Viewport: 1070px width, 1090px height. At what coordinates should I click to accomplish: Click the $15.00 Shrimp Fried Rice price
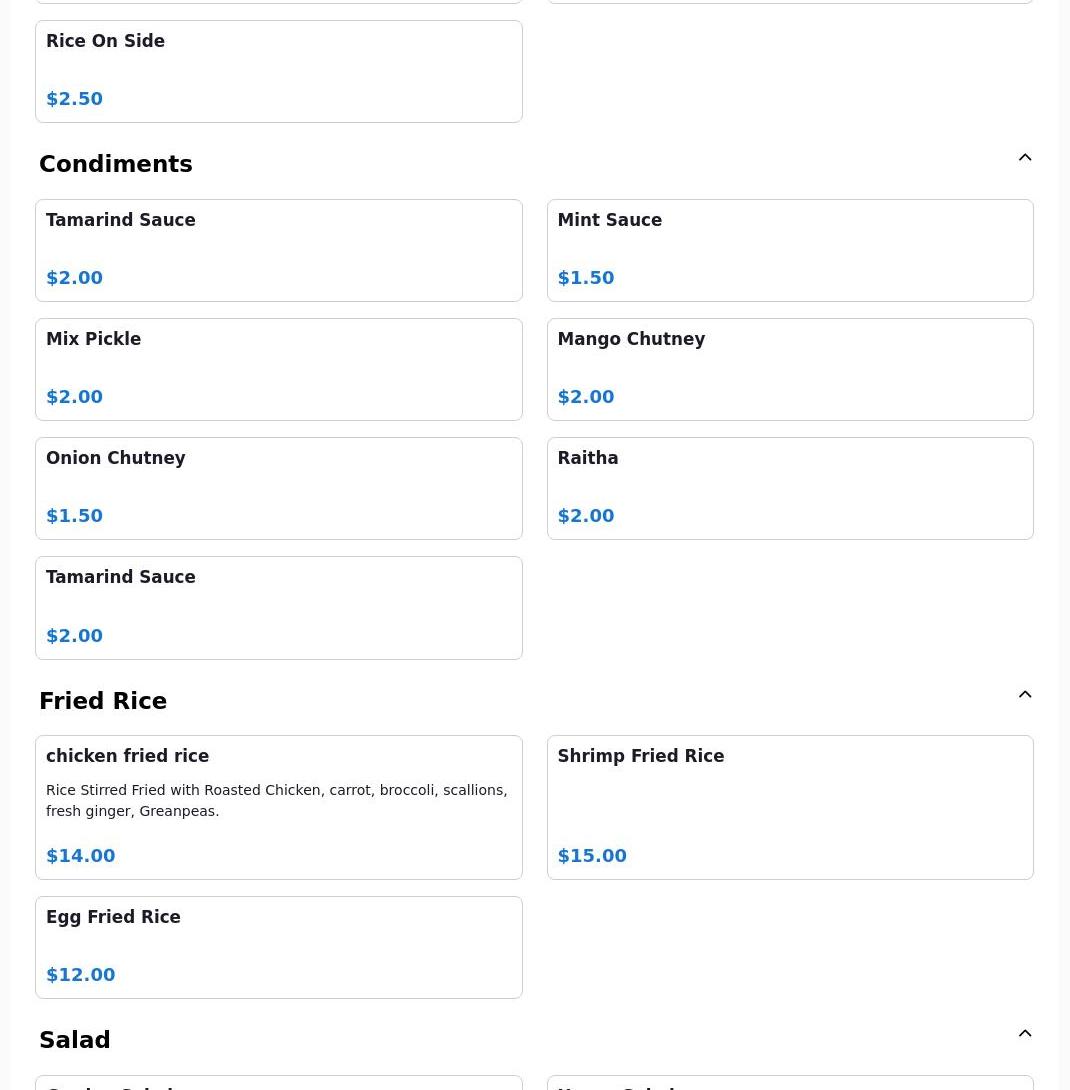pyautogui.click(x=592, y=856)
